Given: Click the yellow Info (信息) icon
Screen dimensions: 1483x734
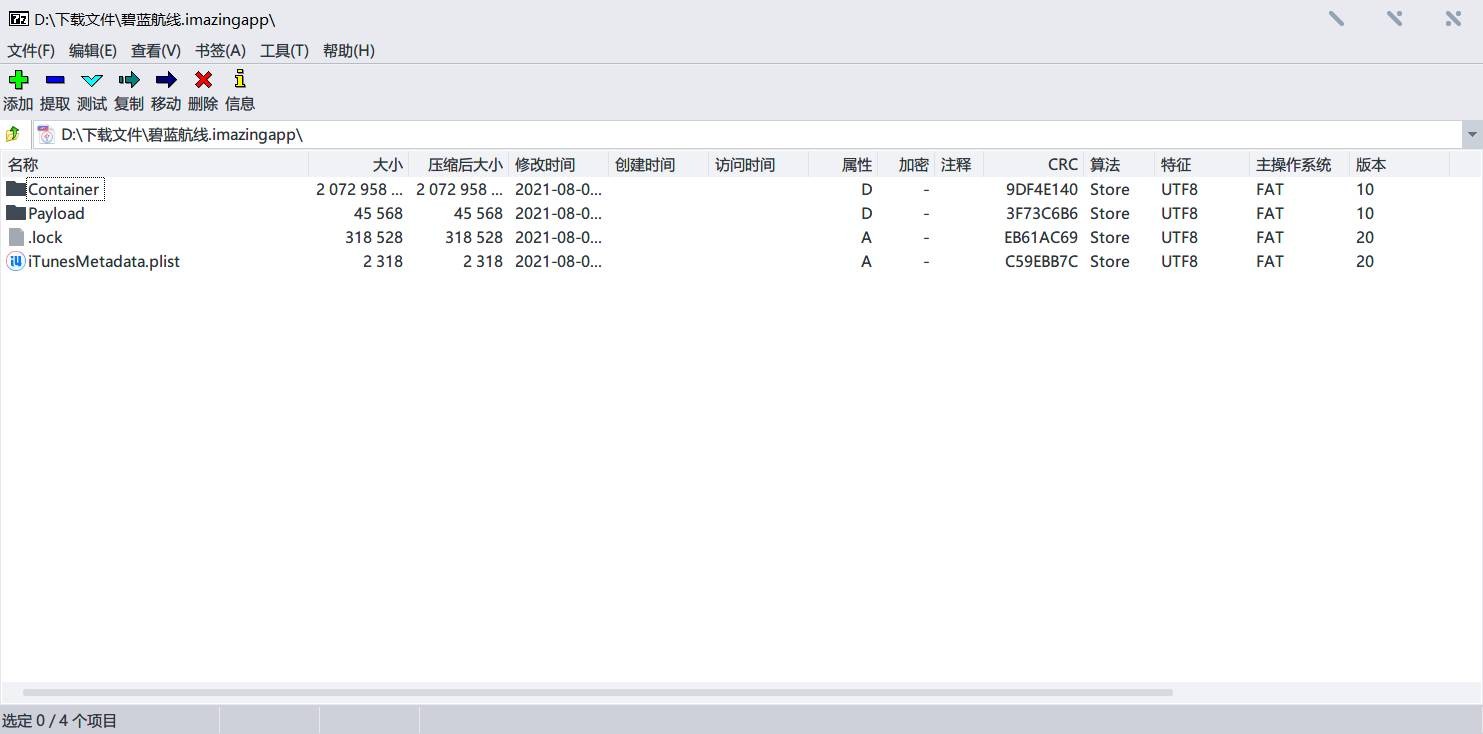Looking at the screenshot, I should pyautogui.click(x=240, y=80).
